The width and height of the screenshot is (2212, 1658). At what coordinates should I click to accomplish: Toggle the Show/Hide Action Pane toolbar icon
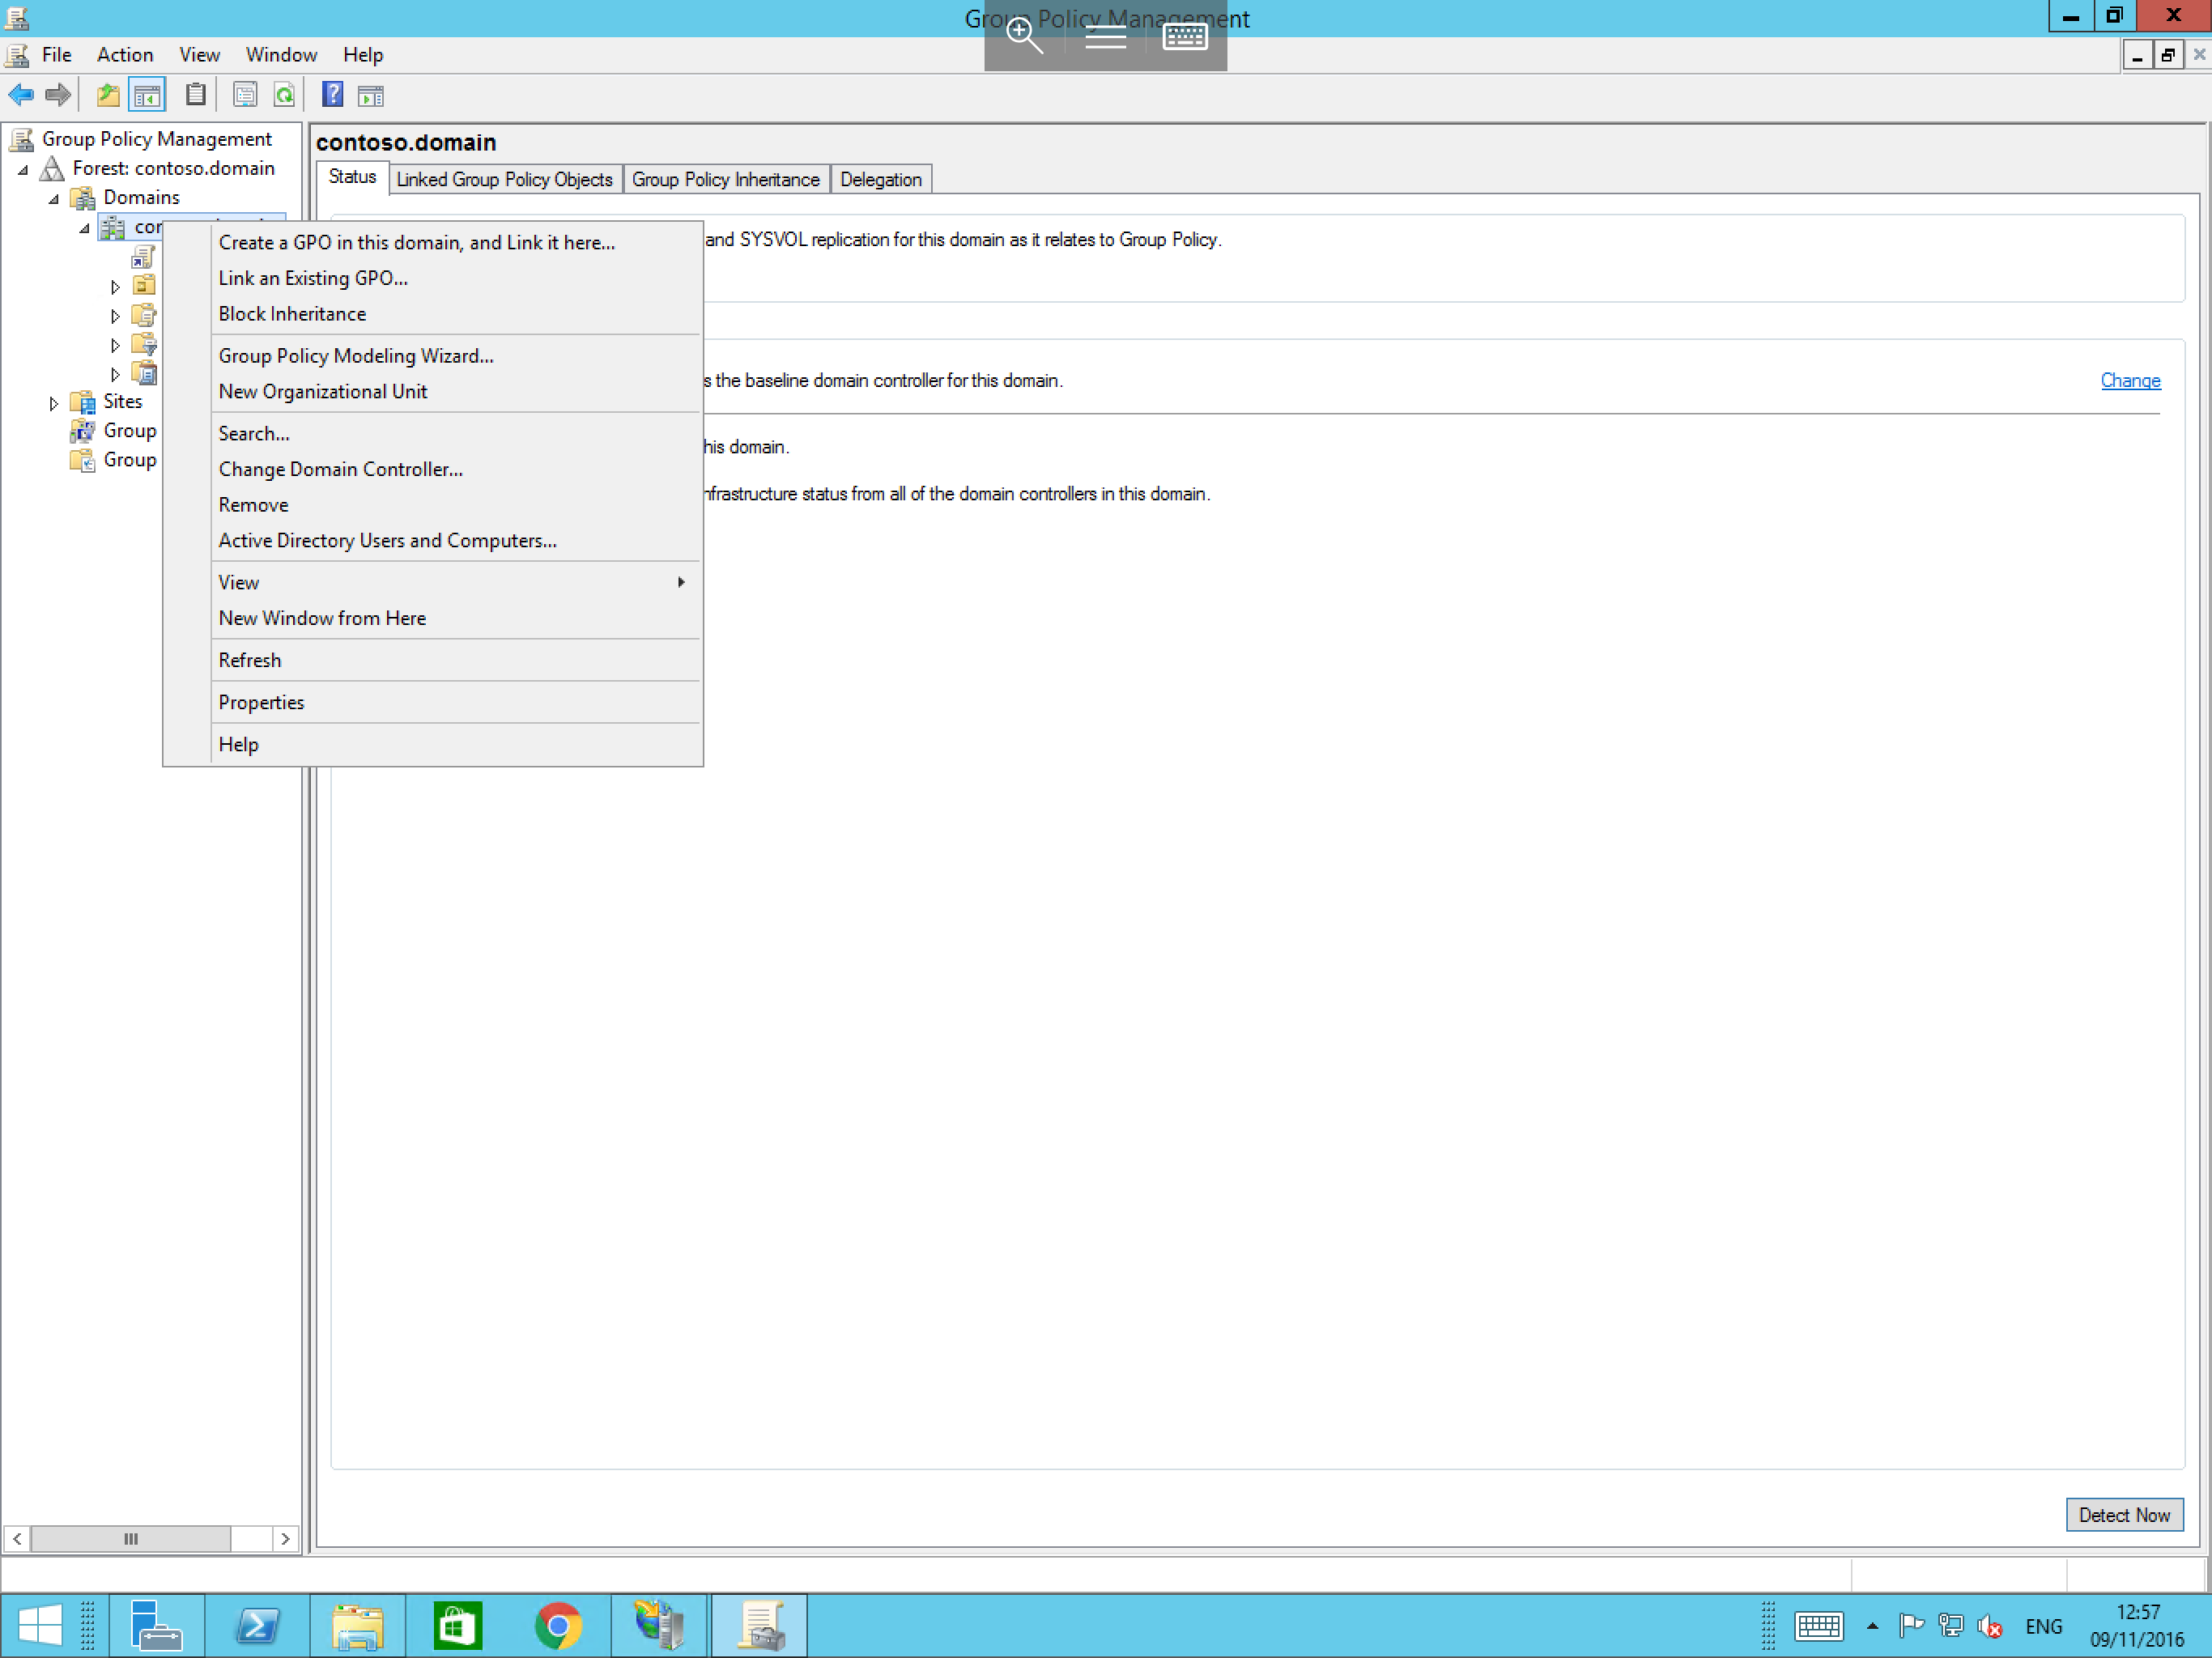[x=371, y=96]
